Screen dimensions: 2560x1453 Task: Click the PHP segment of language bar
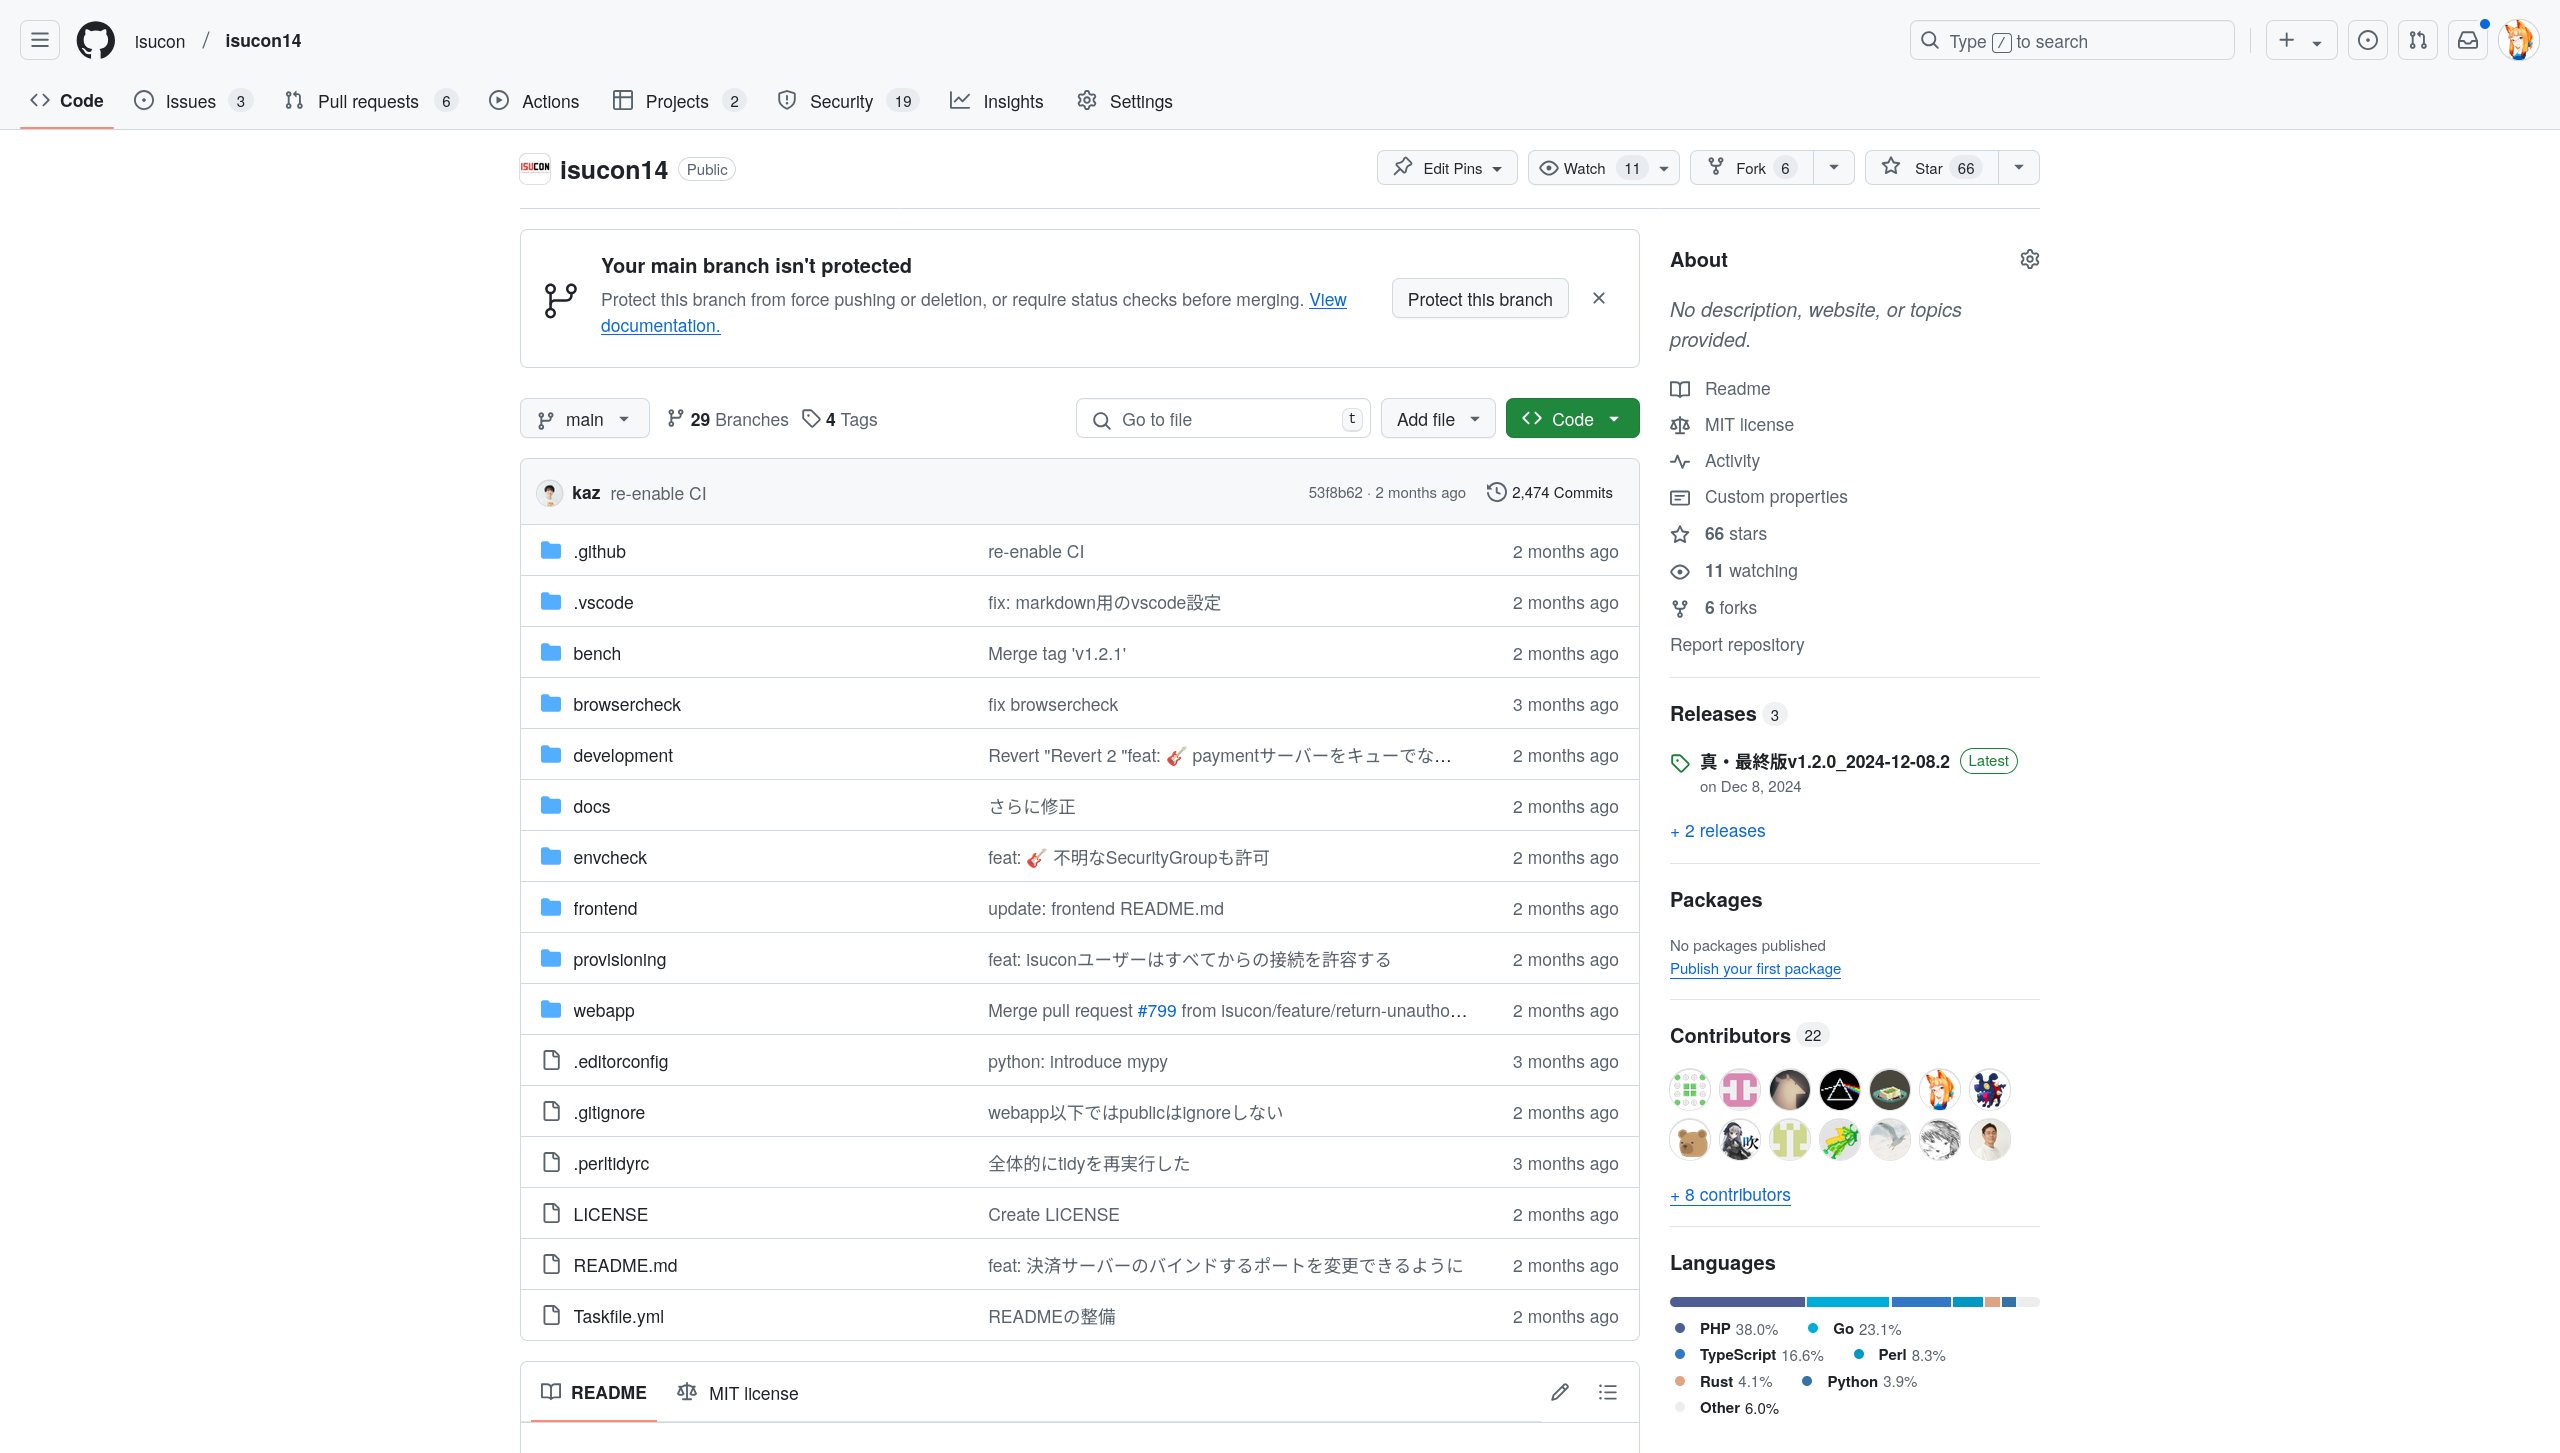[1737, 1302]
